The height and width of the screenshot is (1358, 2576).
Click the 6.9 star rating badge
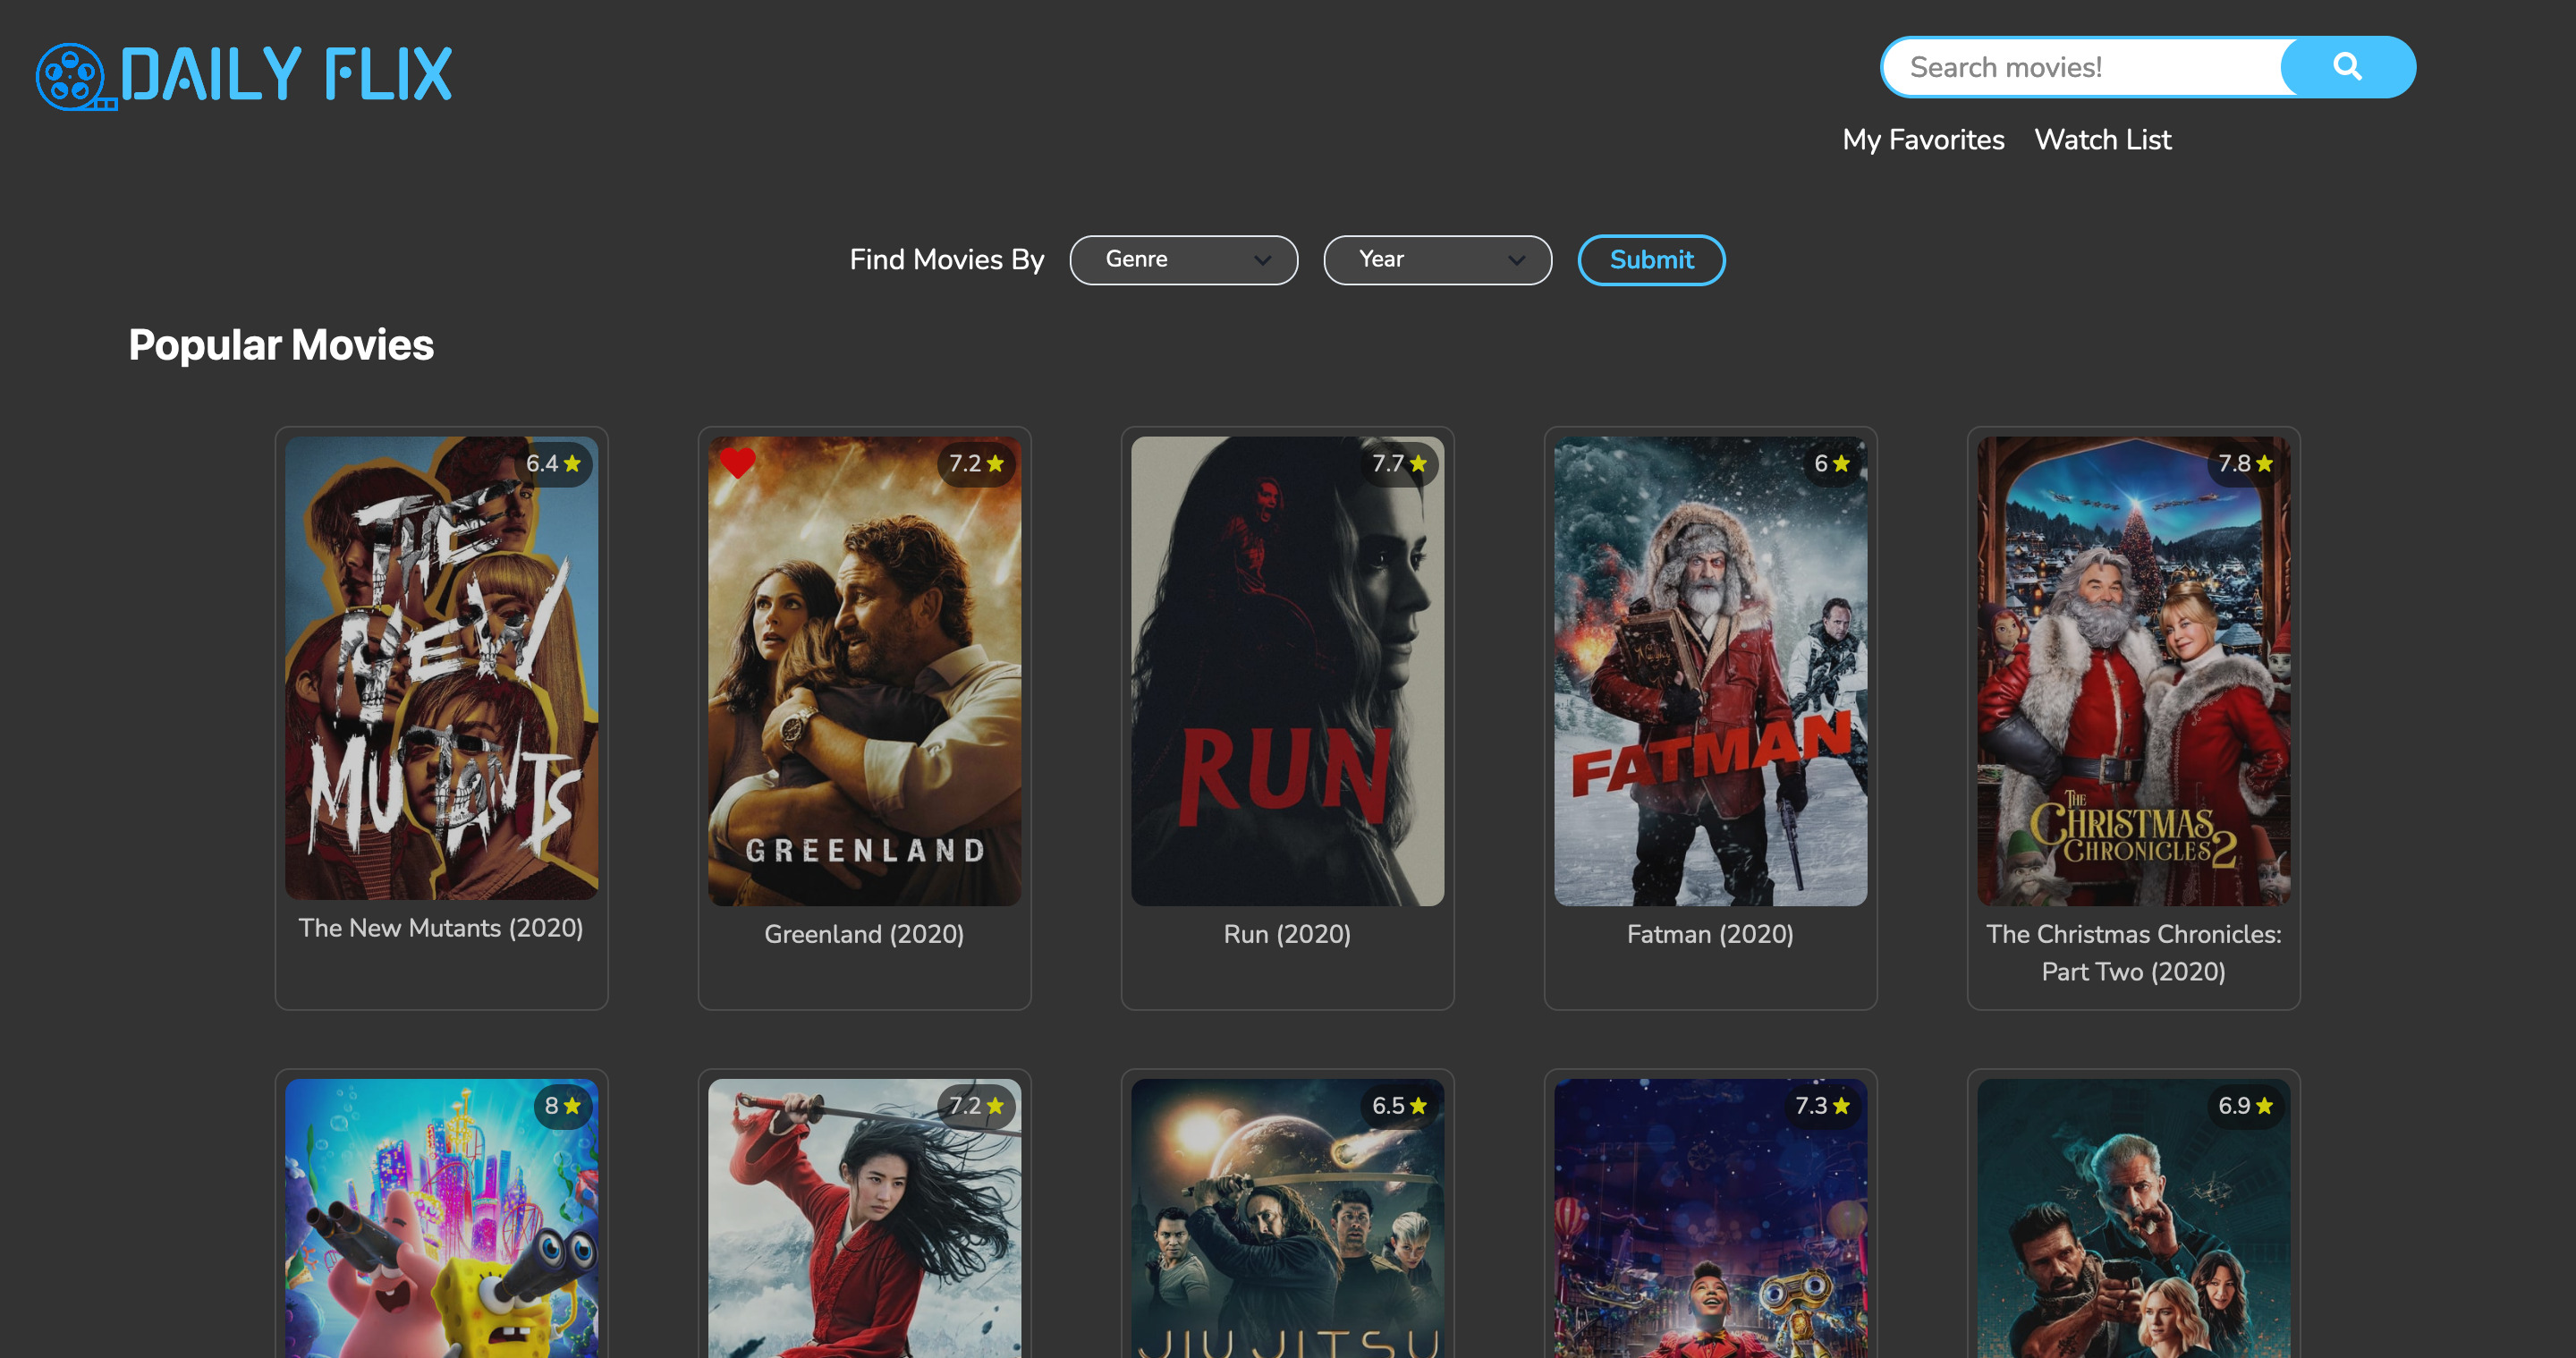tap(2245, 1106)
